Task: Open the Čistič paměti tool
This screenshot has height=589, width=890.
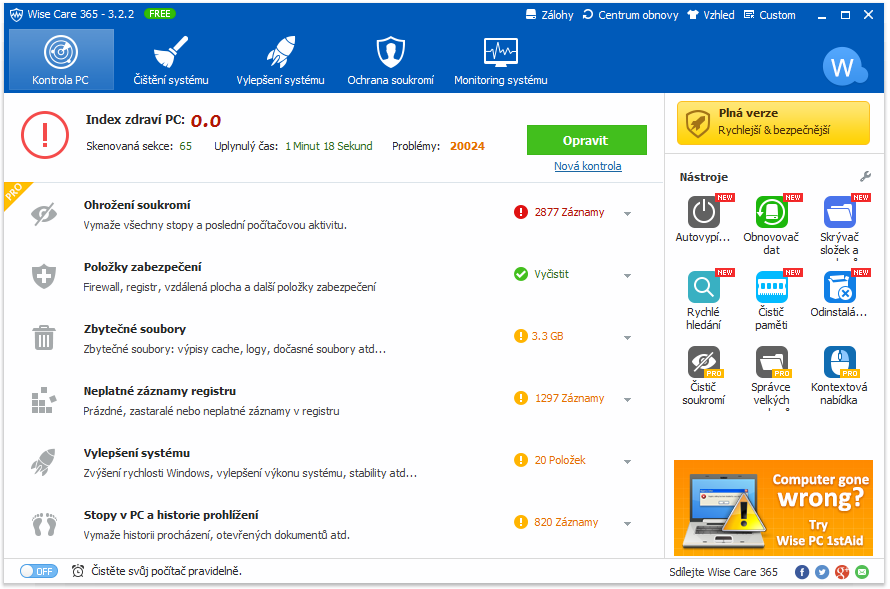Action: [771, 287]
